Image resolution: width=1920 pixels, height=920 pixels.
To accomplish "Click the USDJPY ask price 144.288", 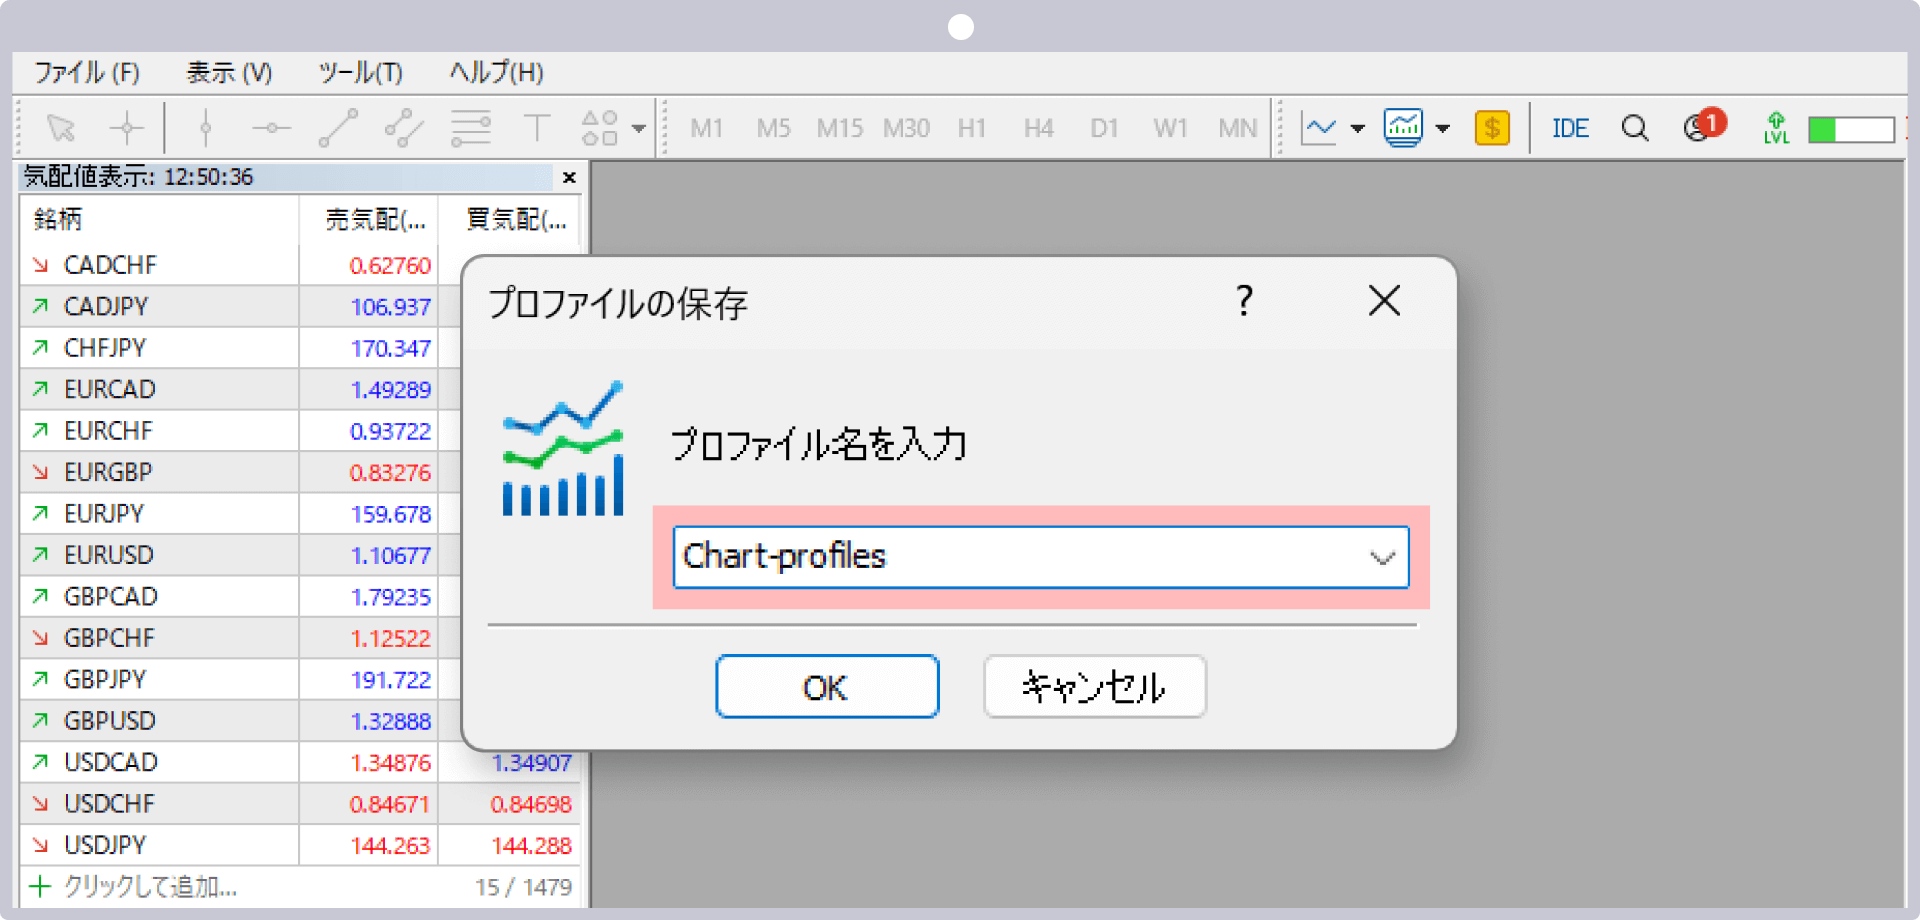I will (x=531, y=846).
